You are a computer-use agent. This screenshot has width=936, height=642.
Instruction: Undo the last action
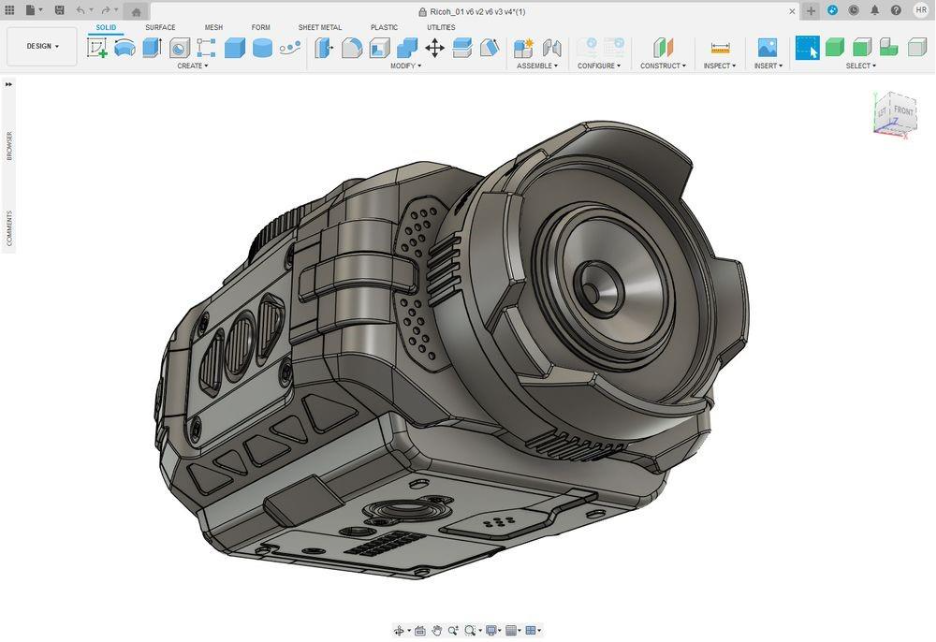click(x=80, y=10)
